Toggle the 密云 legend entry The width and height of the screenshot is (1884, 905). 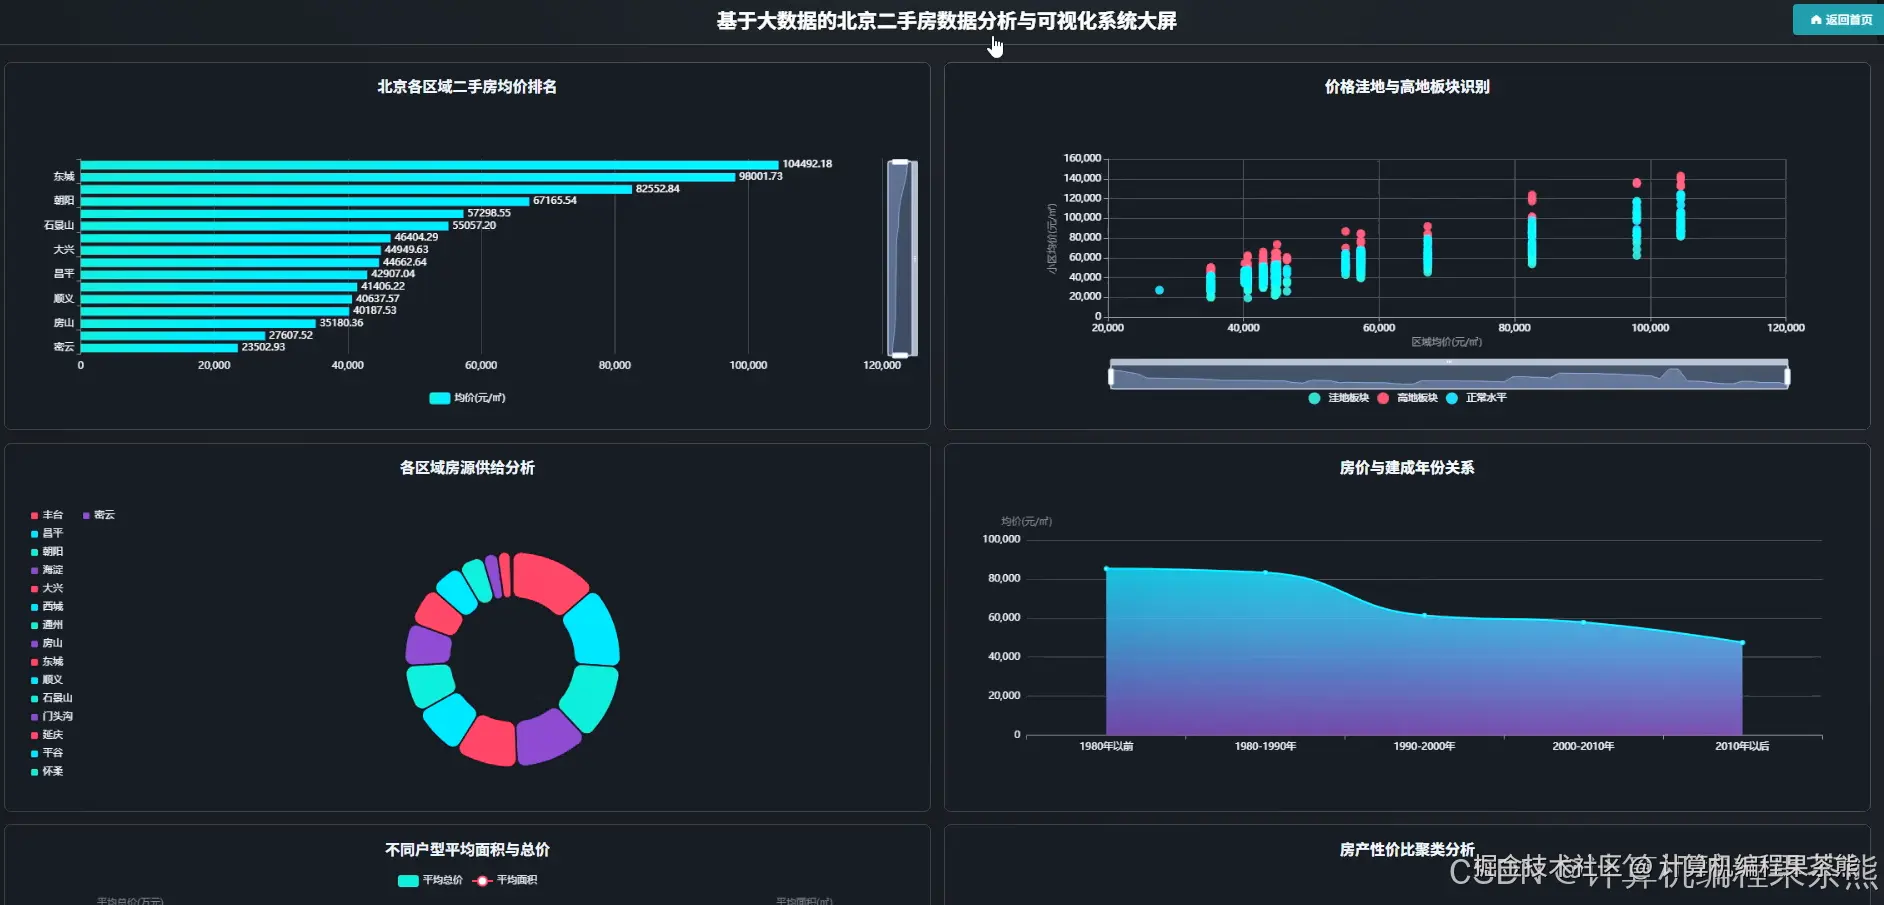point(99,515)
